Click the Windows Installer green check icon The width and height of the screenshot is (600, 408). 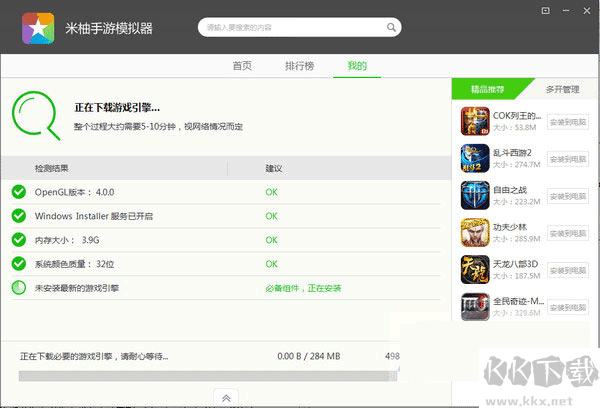click(19, 216)
